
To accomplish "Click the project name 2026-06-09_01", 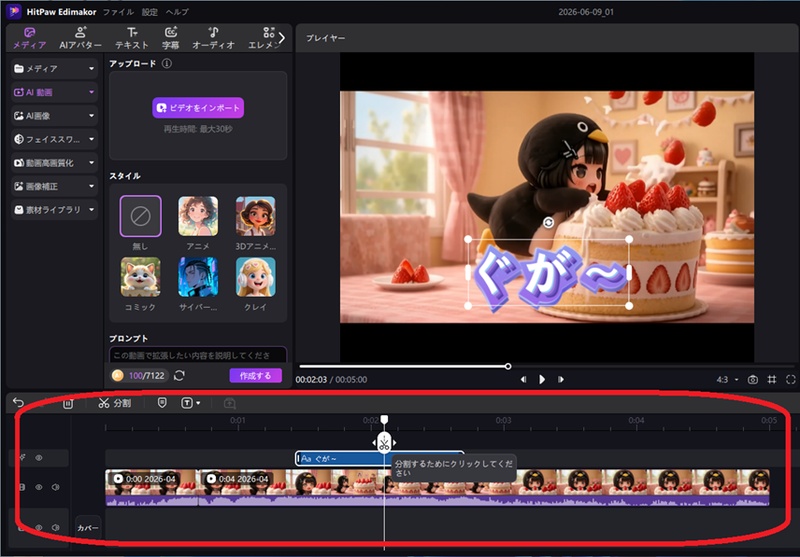I will [586, 12].
